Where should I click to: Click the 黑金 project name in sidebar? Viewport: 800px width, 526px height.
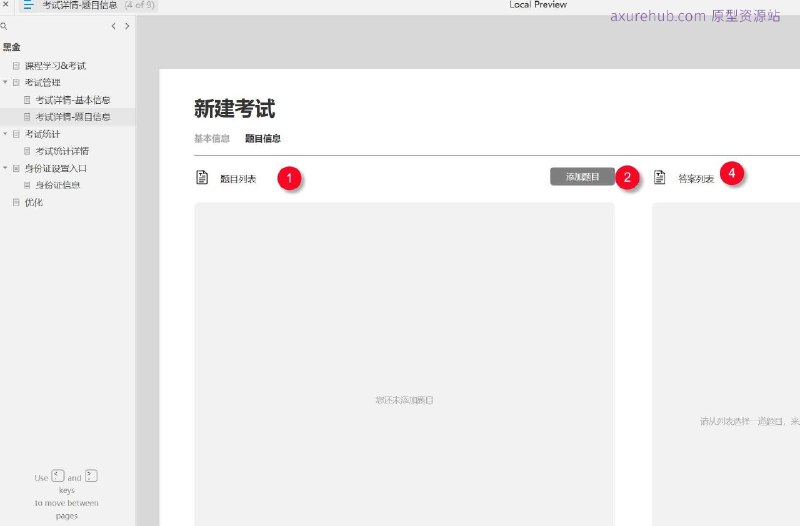click(x=11, y=47)
